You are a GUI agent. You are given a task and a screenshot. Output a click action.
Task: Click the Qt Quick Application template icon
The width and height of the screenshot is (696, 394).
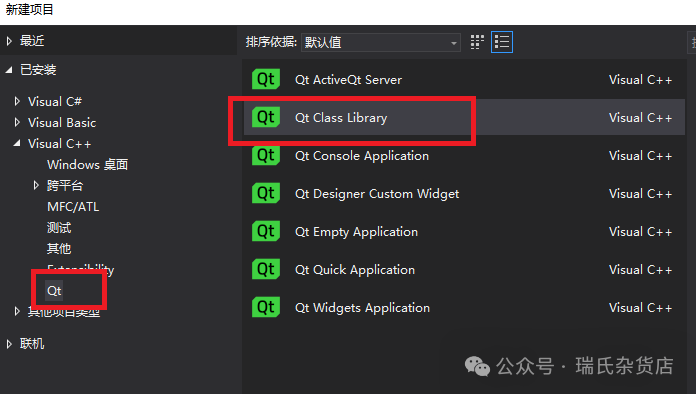pyautogui.click(x=266, y=269)
